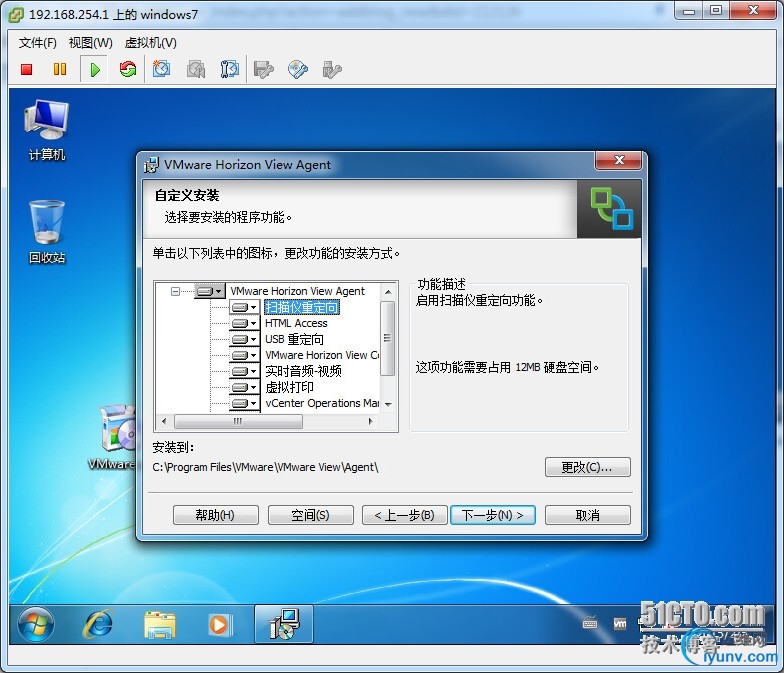Stop the VM with the red power-off icon
Screen dimensions: 784x673
coord(26,70)
